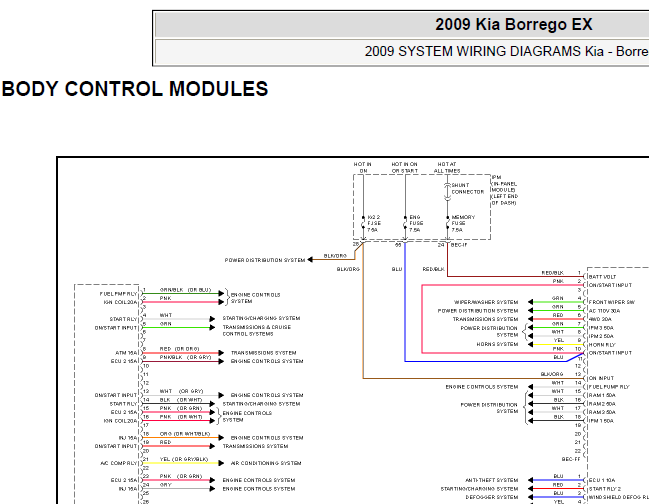649x504 pixels.
Task: Select the "DEFOGGER SYSTEM" destination text
Action: 492,497
